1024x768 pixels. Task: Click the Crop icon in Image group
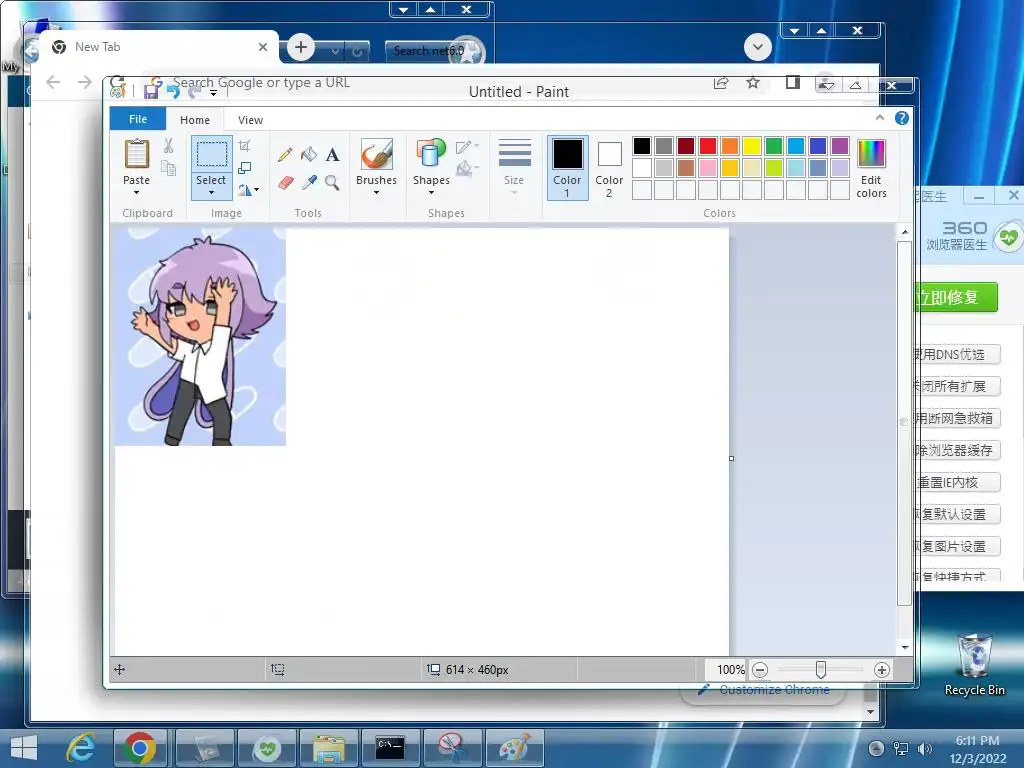click(x=244, y=145)
